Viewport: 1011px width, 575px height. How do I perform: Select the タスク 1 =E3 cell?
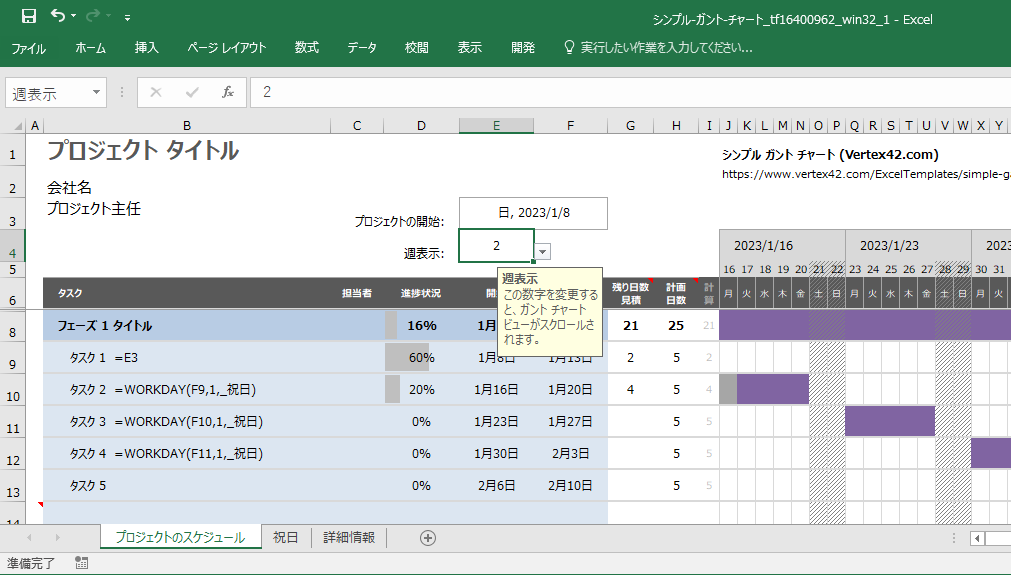[187, 358]
